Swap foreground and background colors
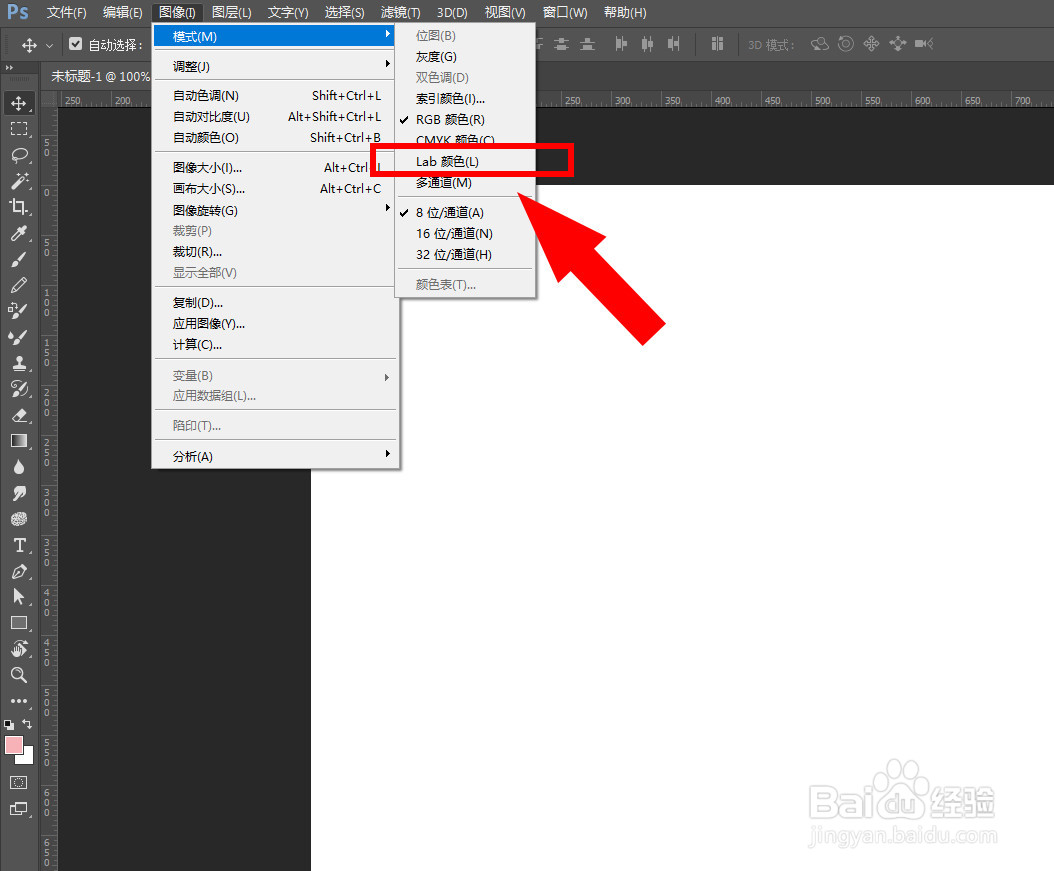The height and width of the screenshot is (871, 1054). [27, 724]
